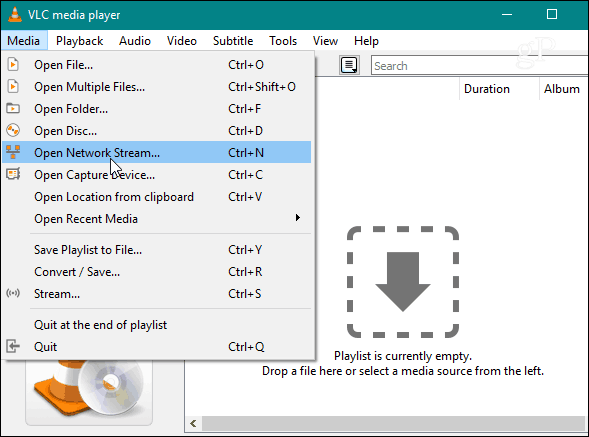Image resolution: width=589 pixels, height=437 pixels.
Task: Select the disc cone thumbnail in the sidebar
Action: click(89, 391)
